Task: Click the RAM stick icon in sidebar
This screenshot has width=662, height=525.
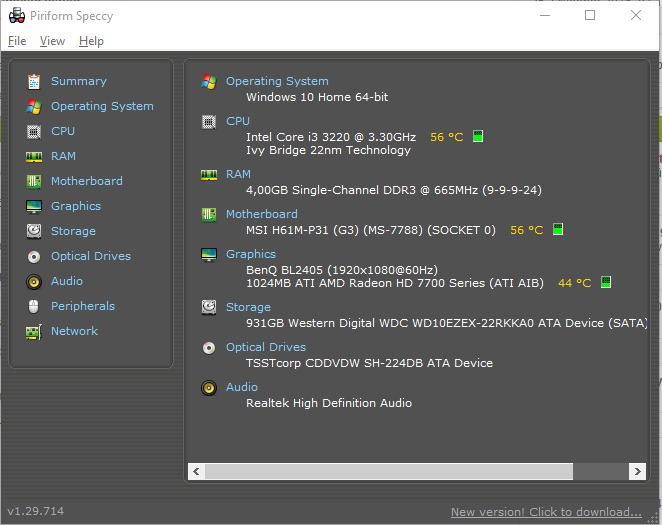Action: [x=34, y=157]
